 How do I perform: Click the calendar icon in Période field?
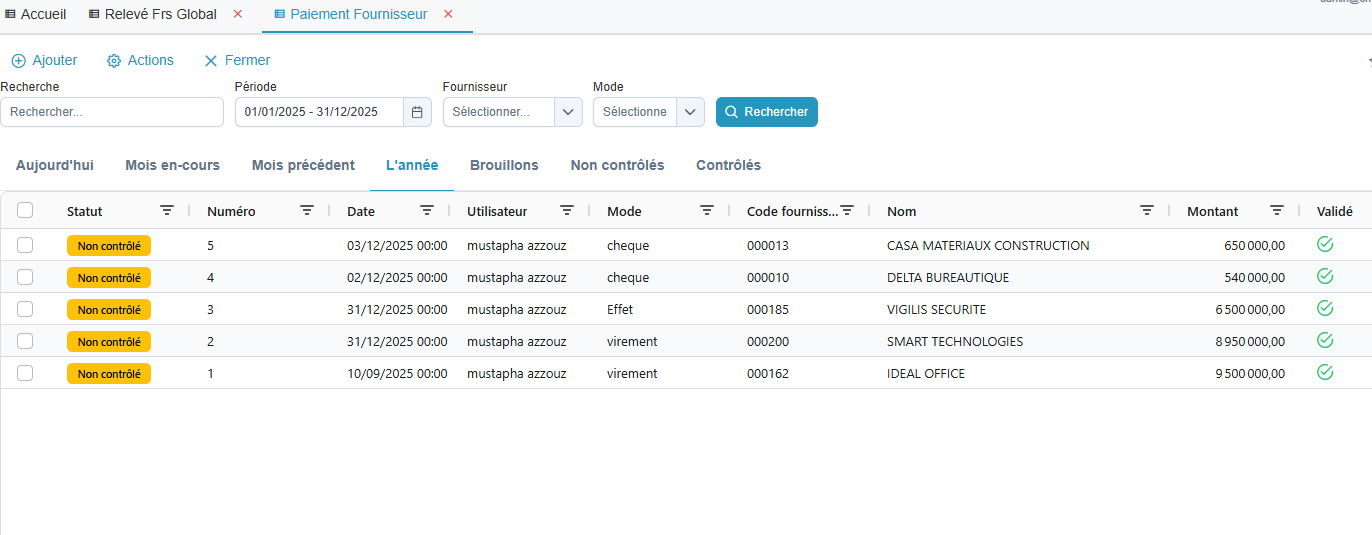tap(417, 112)
